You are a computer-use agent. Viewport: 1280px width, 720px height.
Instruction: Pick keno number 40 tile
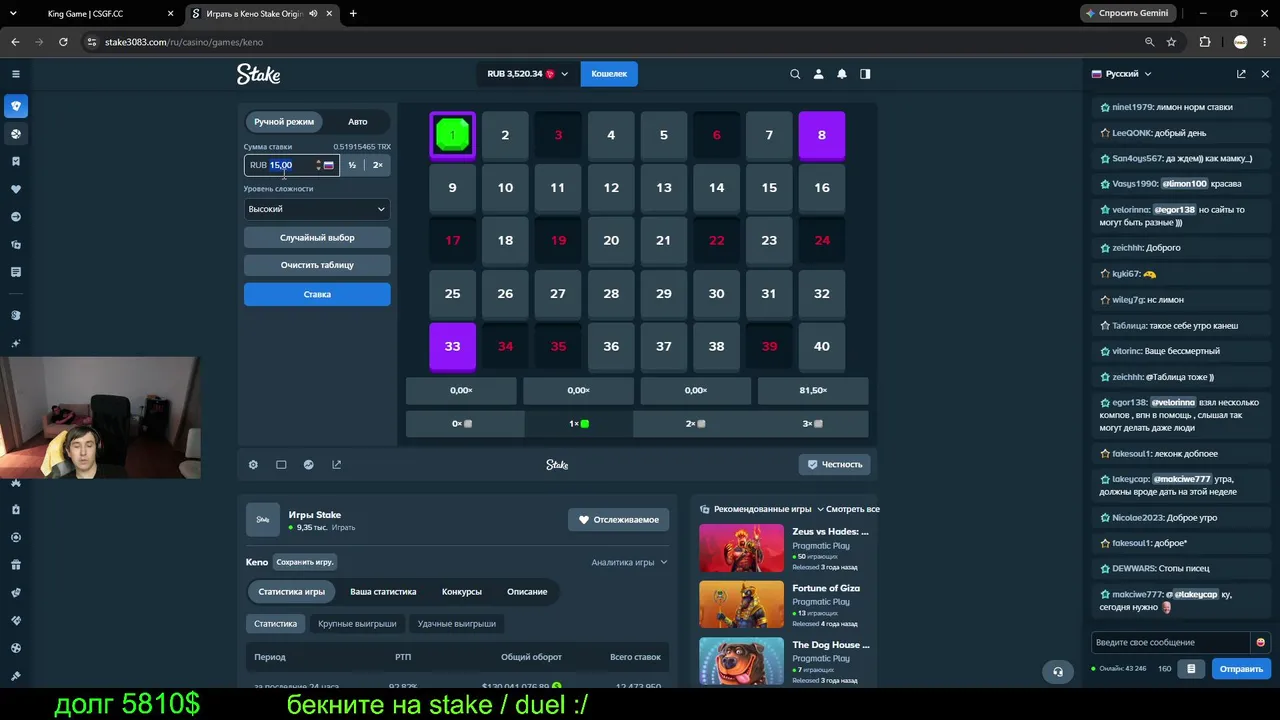pyautogui.click(x=822, y=346)
